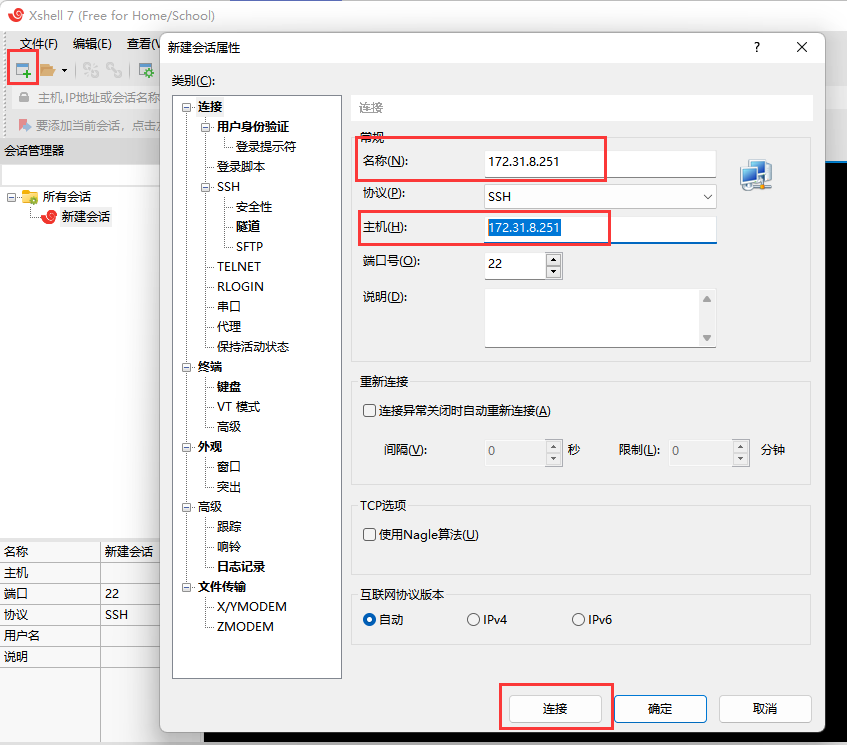Screen dimensions: 847x745
Task: Increase port number with up spinner arrow
Action: 553,259
